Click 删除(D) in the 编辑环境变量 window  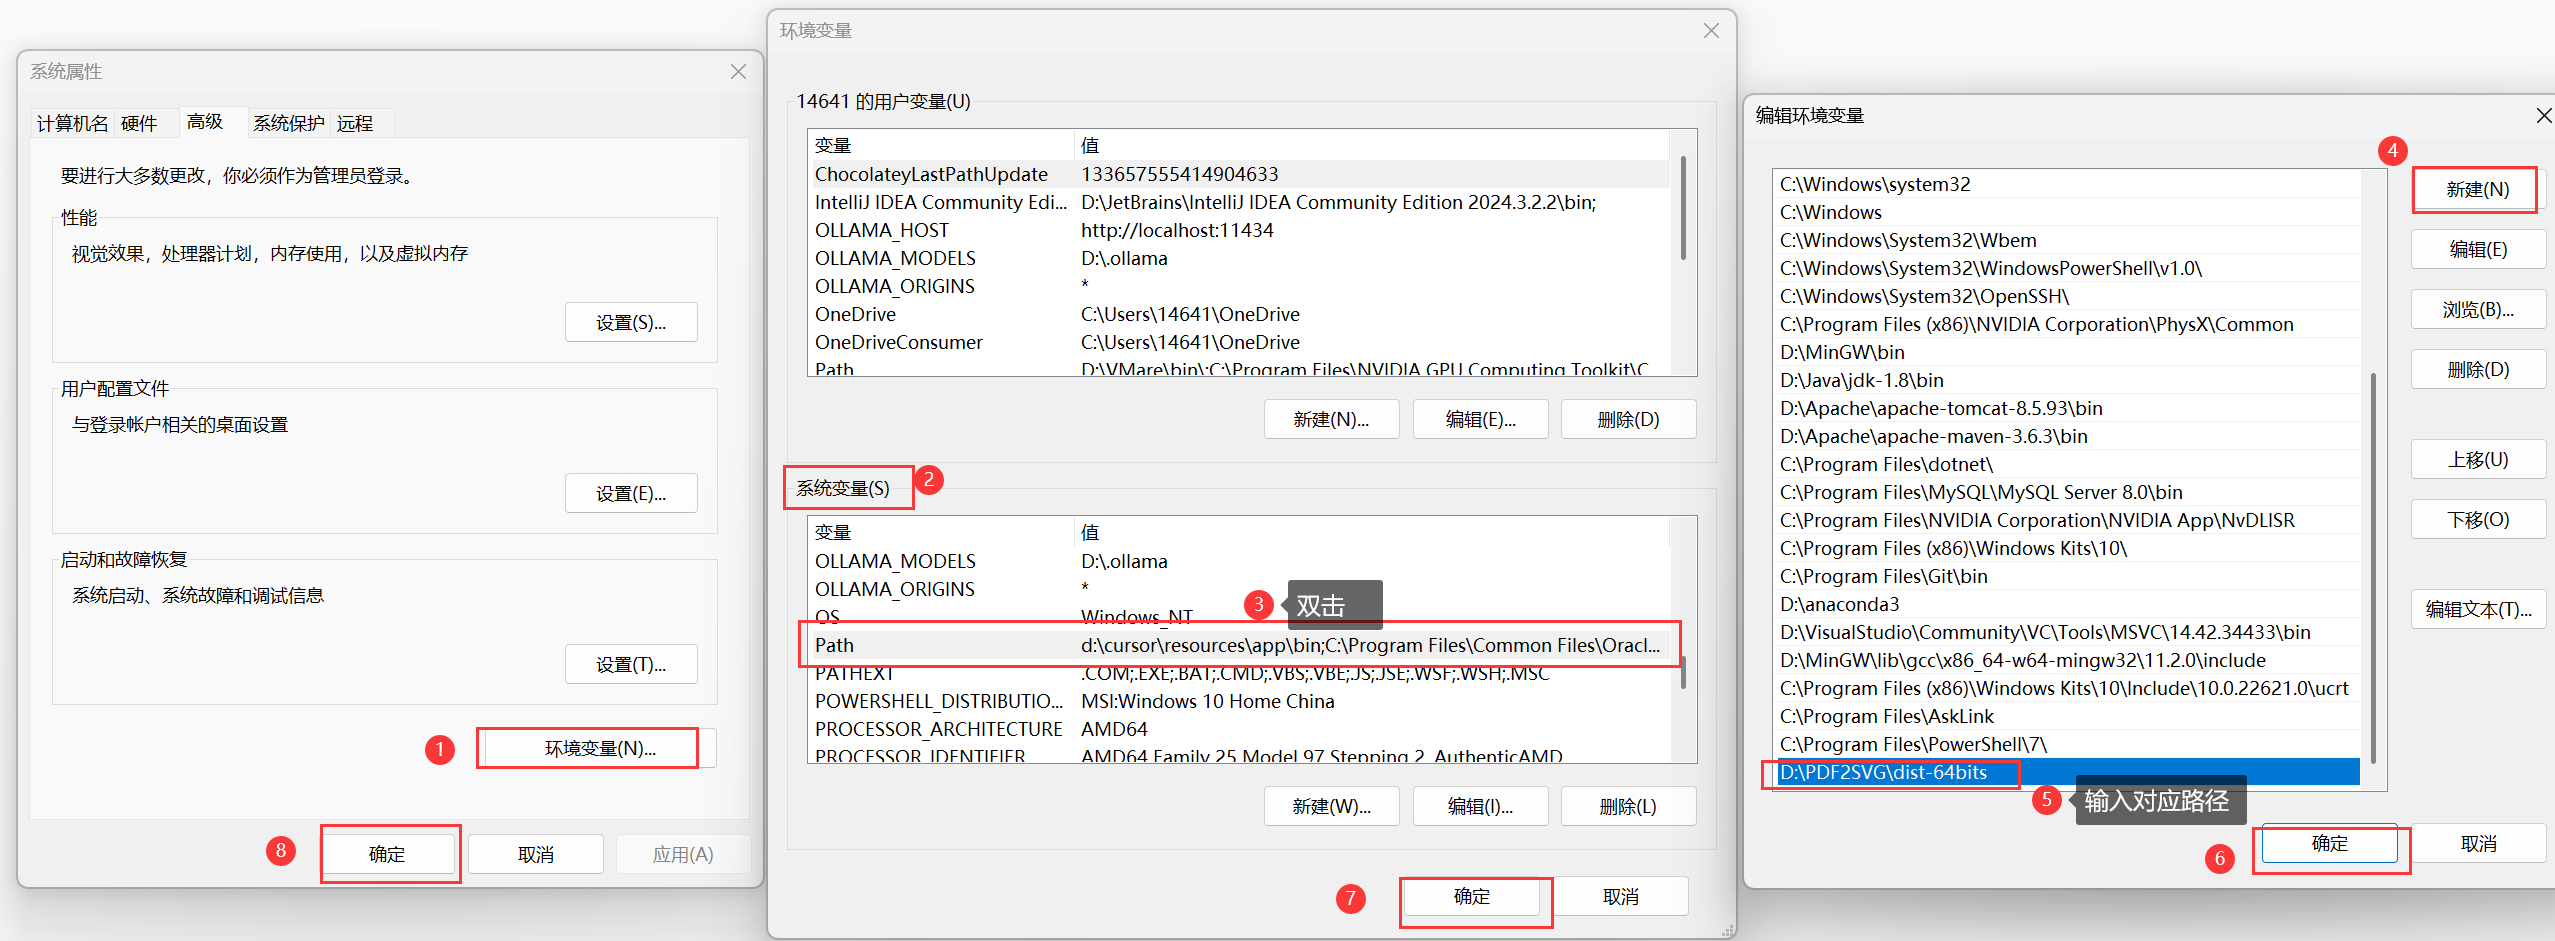click(2478, 369)
